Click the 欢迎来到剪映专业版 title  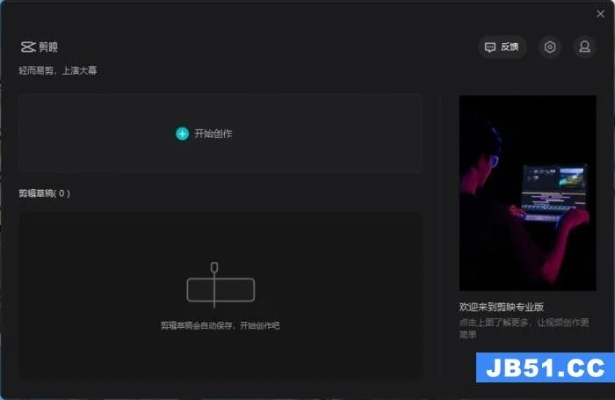pyautogui.click(x=501, y=307)
